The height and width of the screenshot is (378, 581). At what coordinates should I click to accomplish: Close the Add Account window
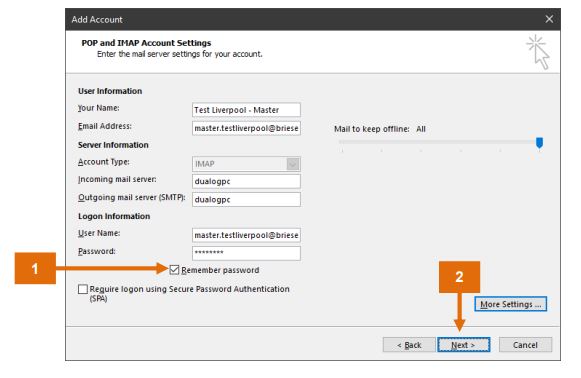coord(549,19)
